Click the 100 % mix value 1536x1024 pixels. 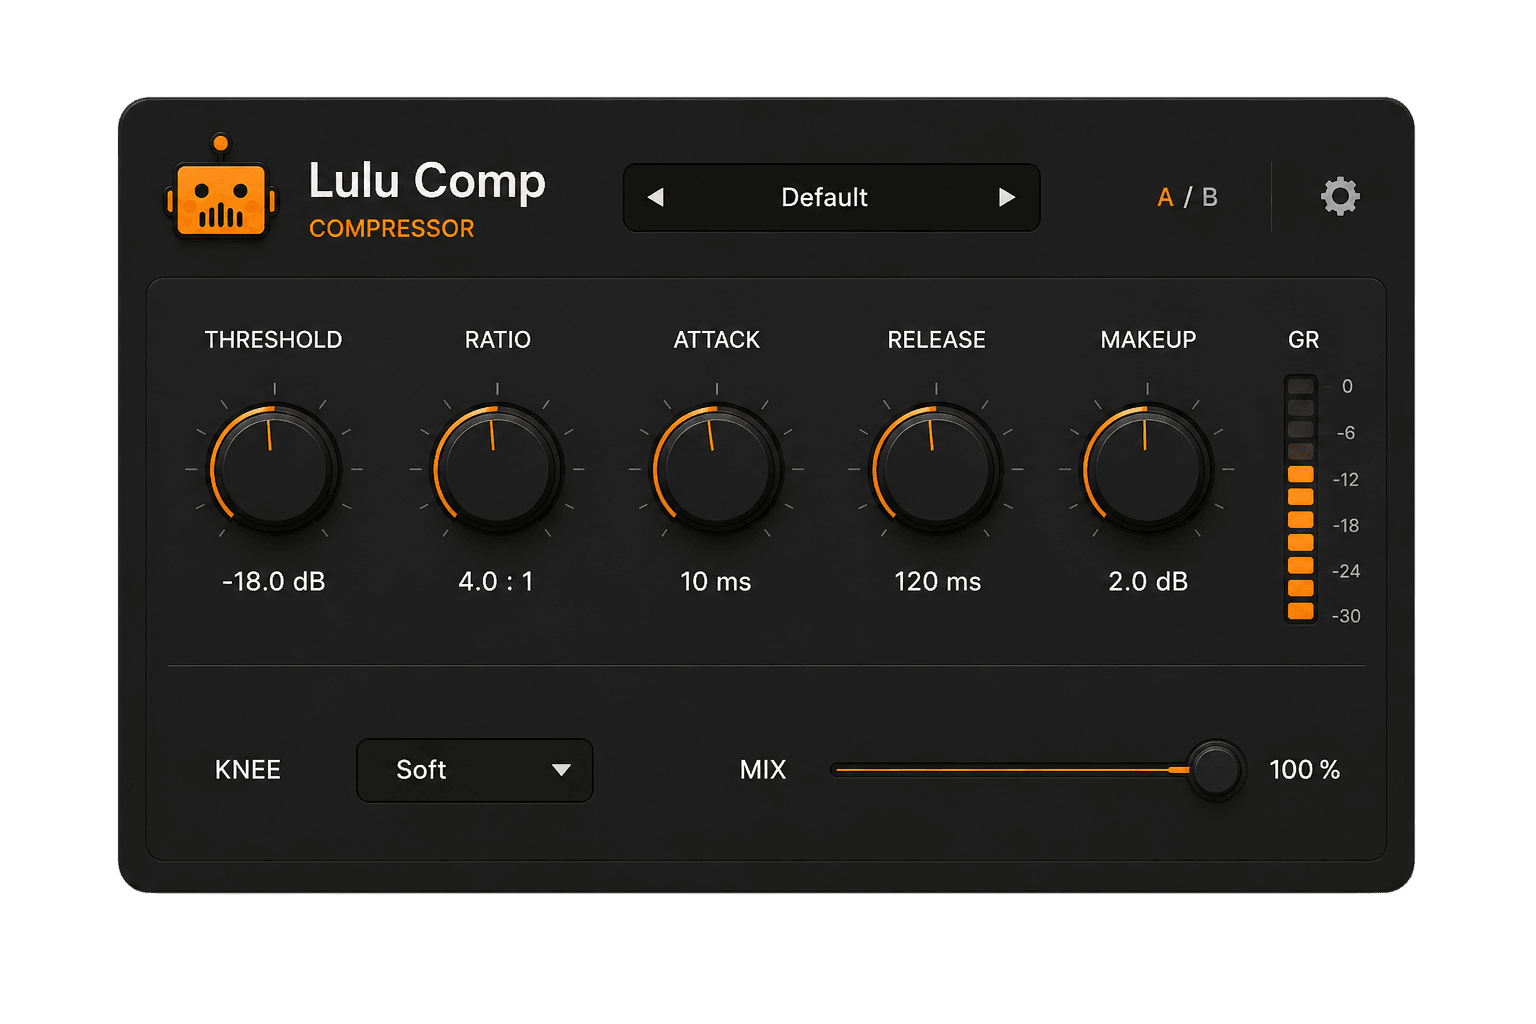[1304, 770]
